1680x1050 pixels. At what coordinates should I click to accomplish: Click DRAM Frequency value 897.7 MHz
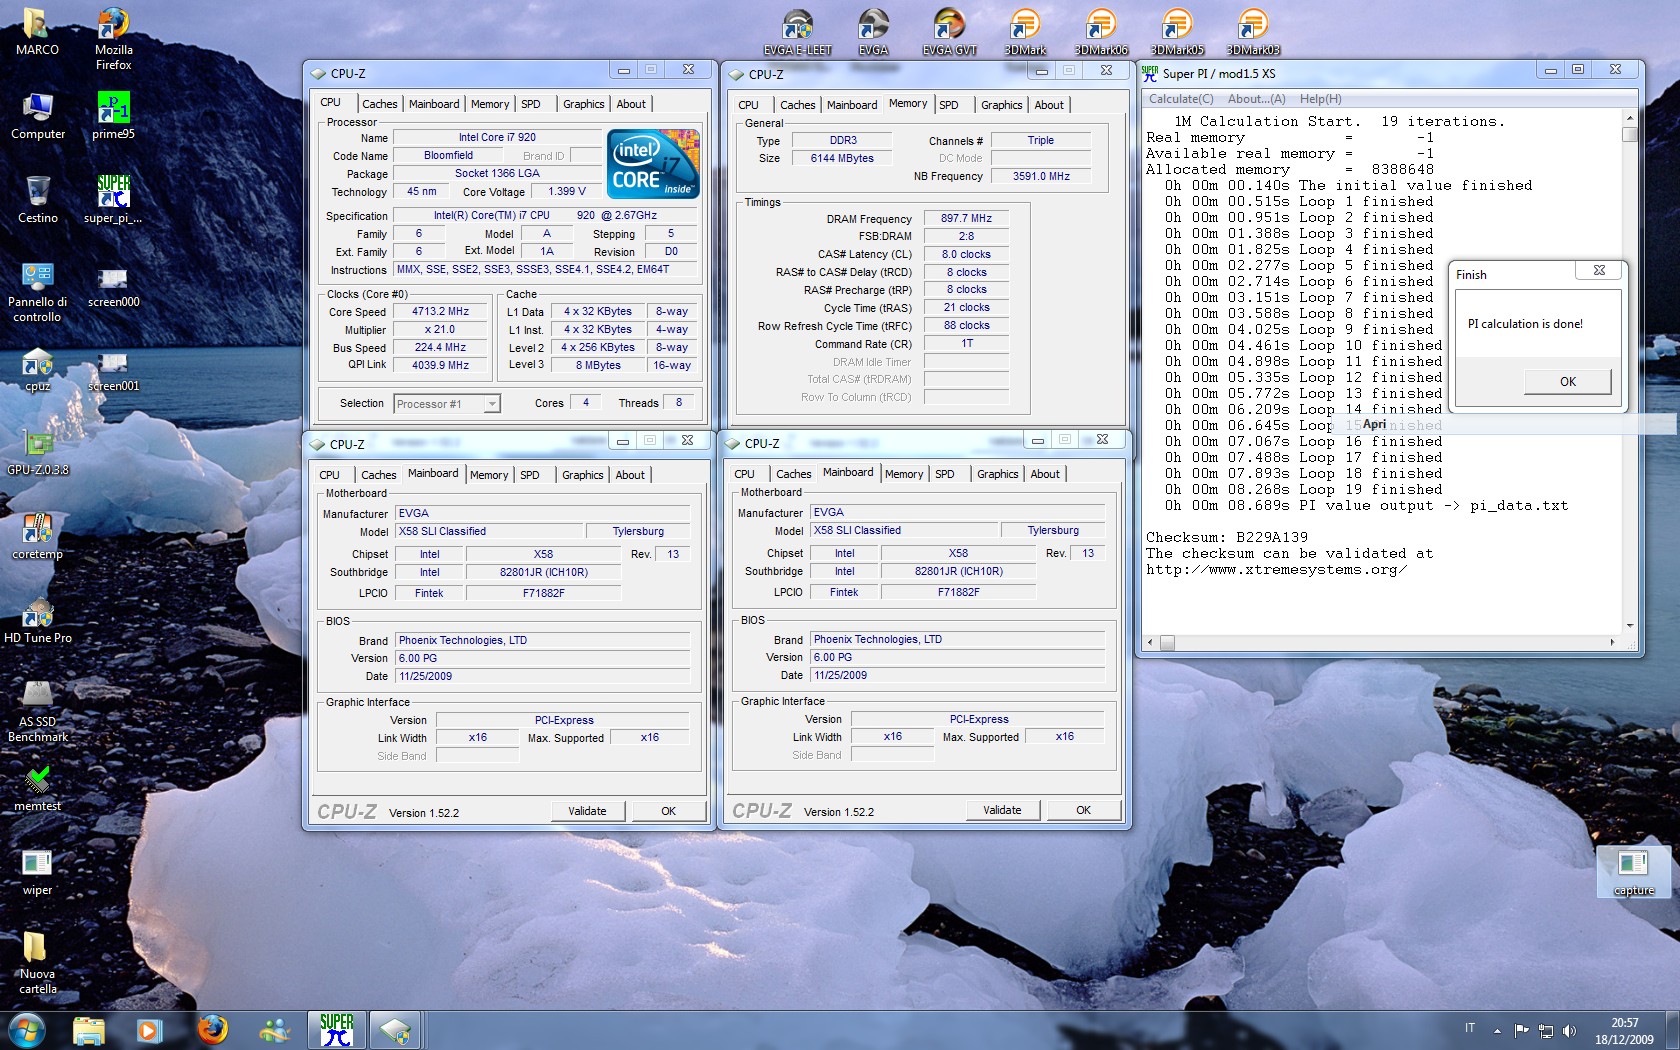click(966, 218)
